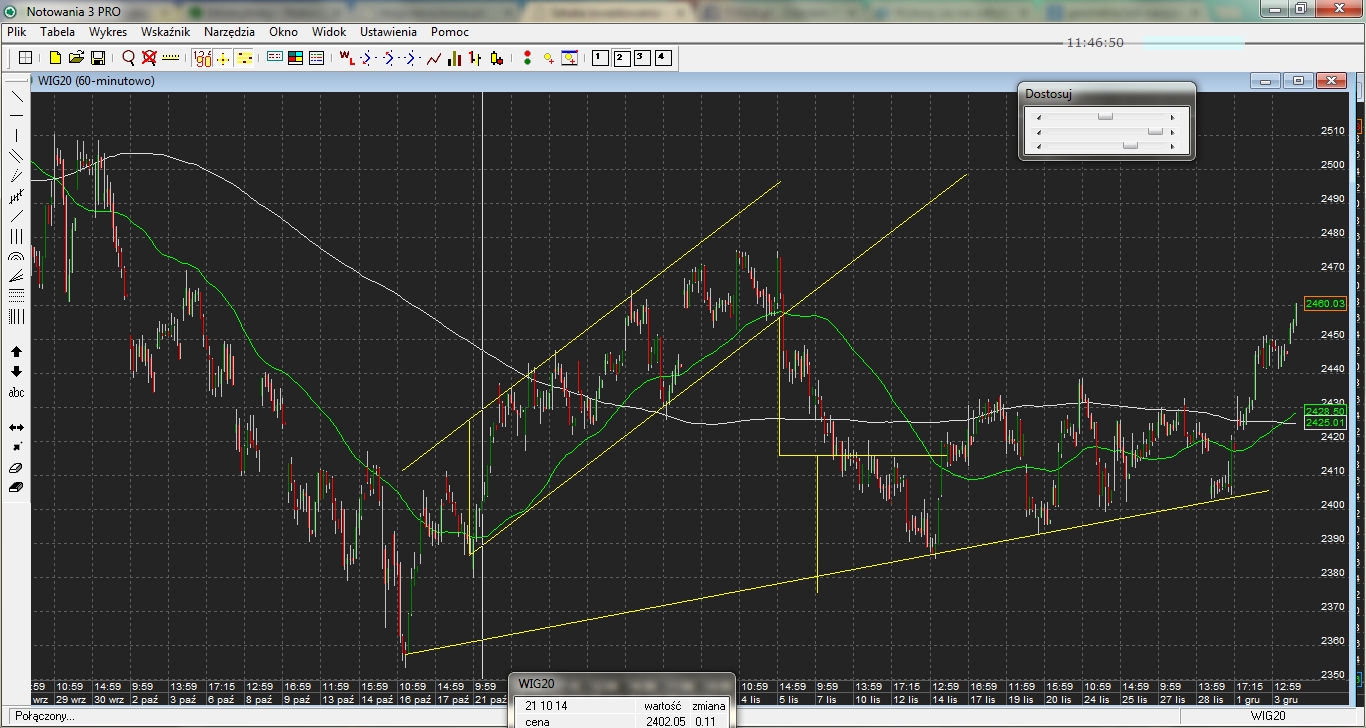Viewport: 1366px width, 728px height.
Task: Click the red line chart icon
Action: [x=434, y=58]
